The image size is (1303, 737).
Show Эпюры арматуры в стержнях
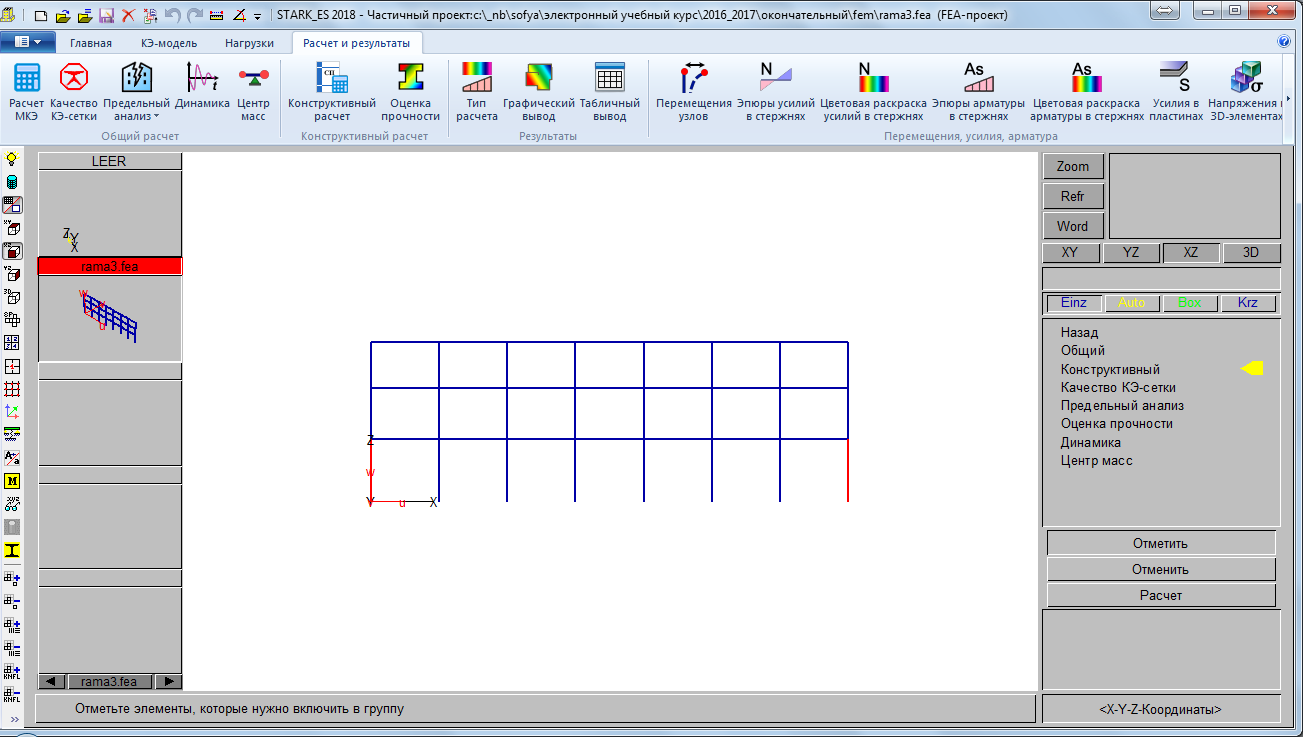tap(979, 92)
